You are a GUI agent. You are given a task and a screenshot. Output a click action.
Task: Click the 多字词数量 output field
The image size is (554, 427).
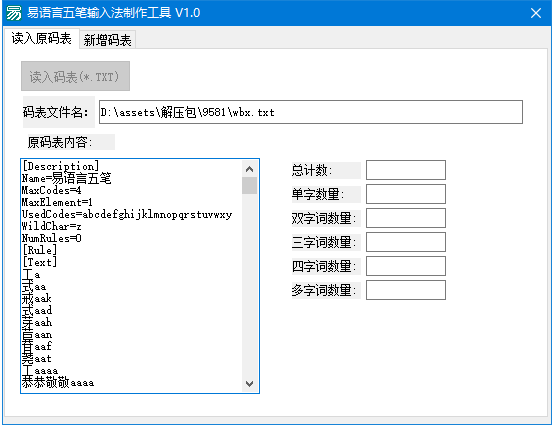(x=406, y=290)
